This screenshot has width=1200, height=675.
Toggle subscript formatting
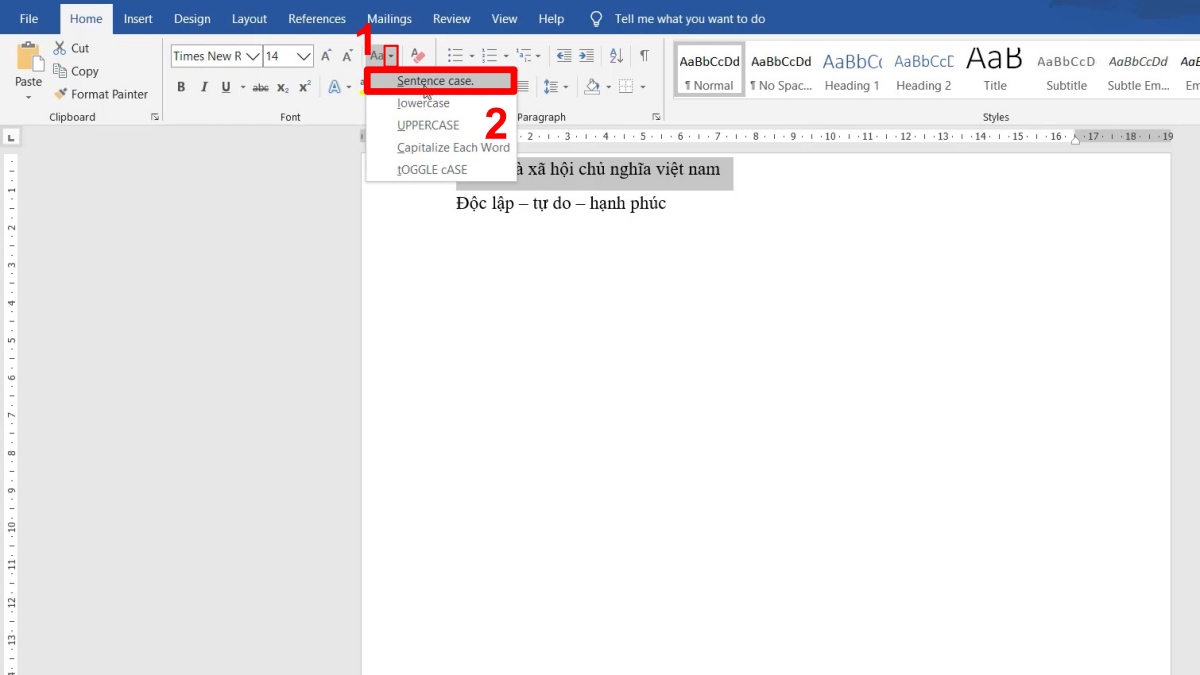point(283,87)
